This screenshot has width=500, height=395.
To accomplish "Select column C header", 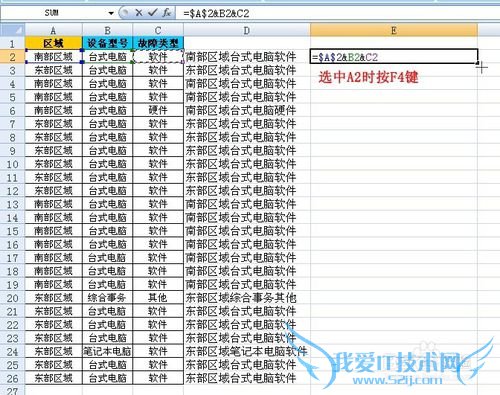I will (x=158, y=31).
